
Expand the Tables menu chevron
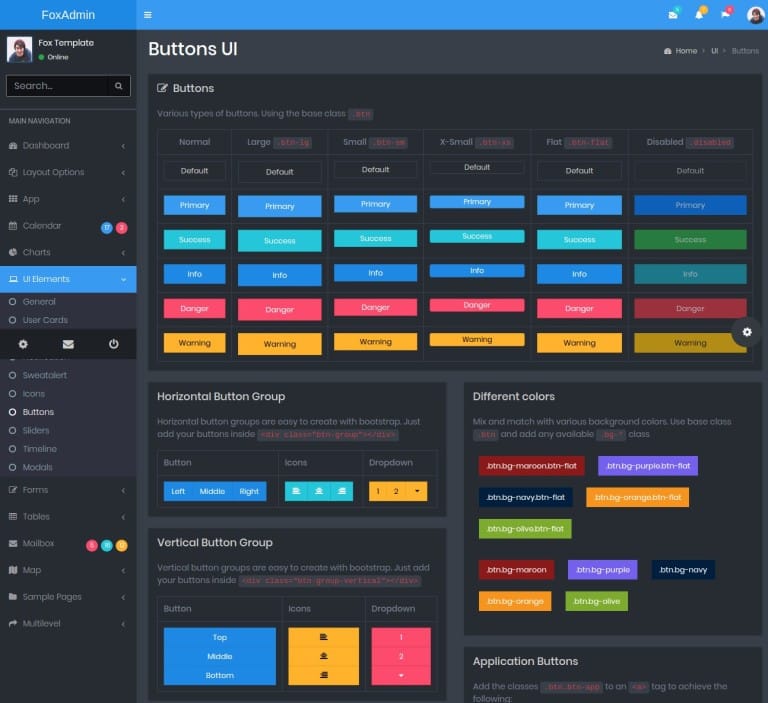click(x=123, y=517)
